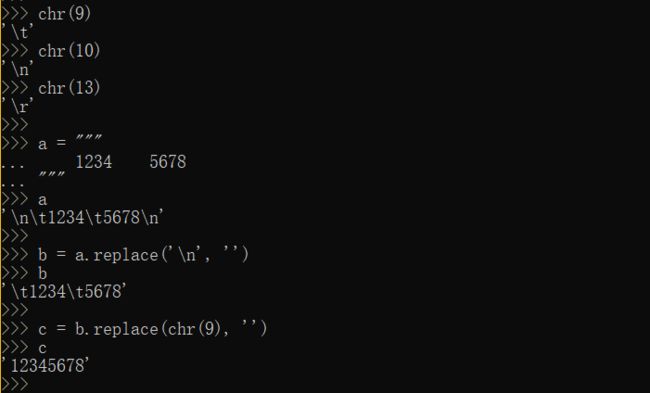This screenshot has height=393, width=650.
Task: Click the chr(13) command line
Action: point(51,87)
